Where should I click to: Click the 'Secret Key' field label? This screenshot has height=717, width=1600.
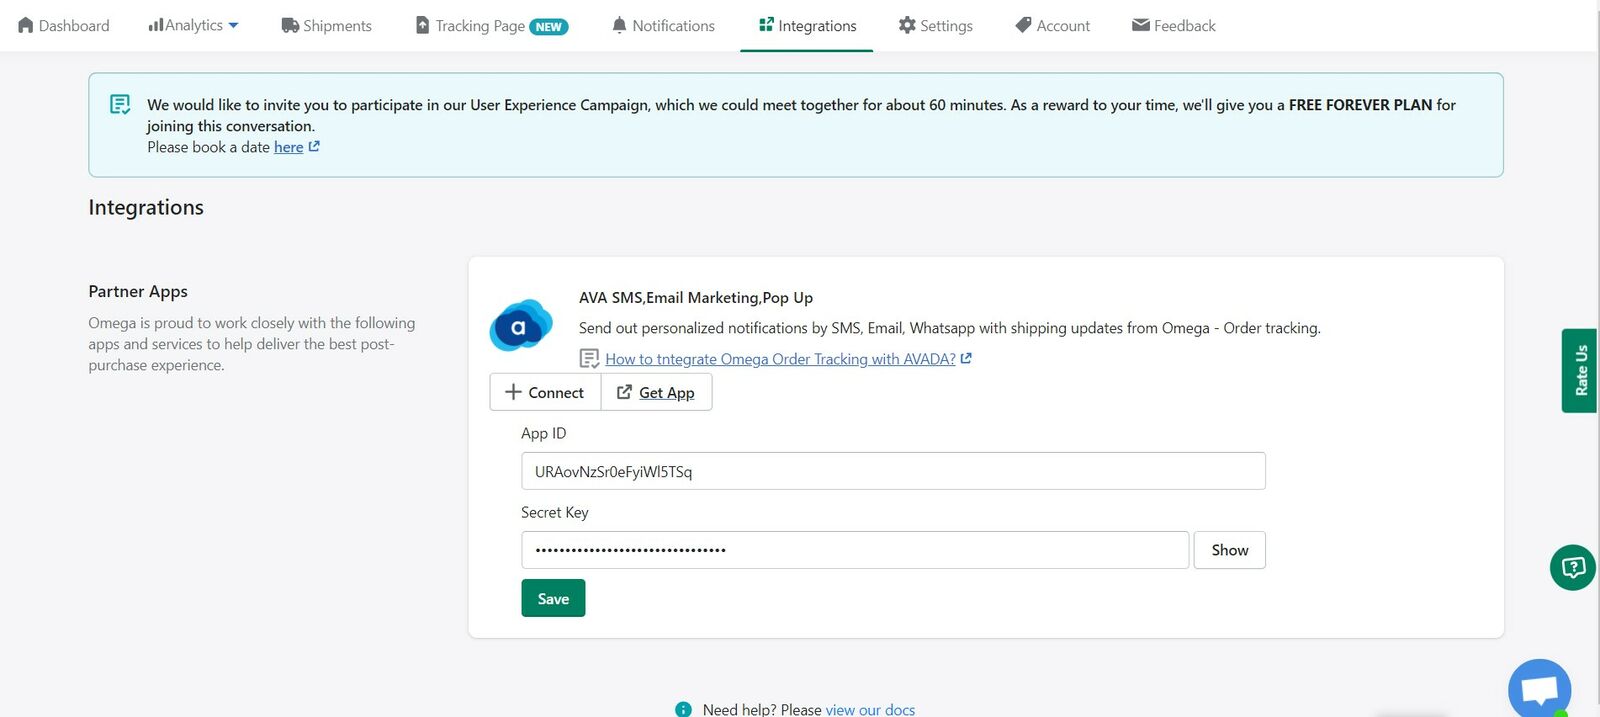[554, 512]
